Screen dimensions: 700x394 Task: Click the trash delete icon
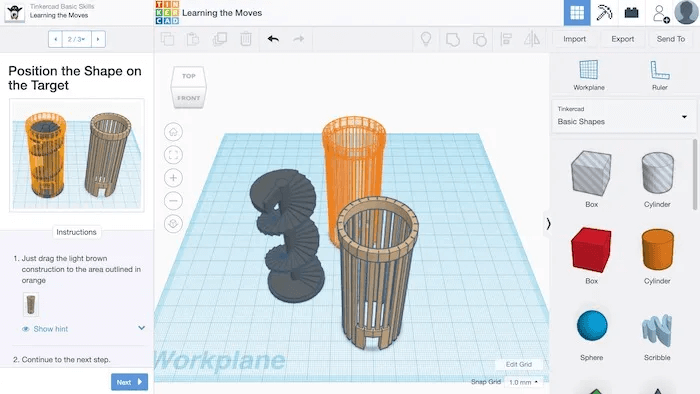coord(246,39)
